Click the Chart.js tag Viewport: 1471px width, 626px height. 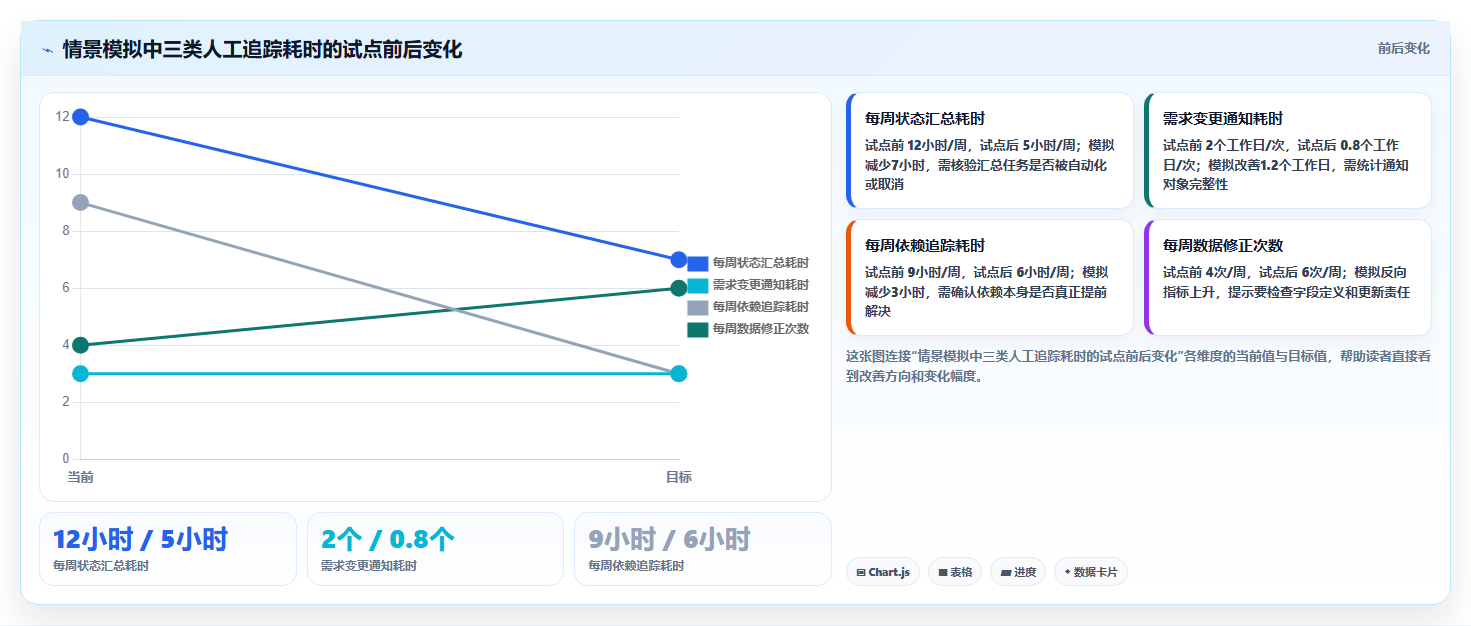click(883, 572)
